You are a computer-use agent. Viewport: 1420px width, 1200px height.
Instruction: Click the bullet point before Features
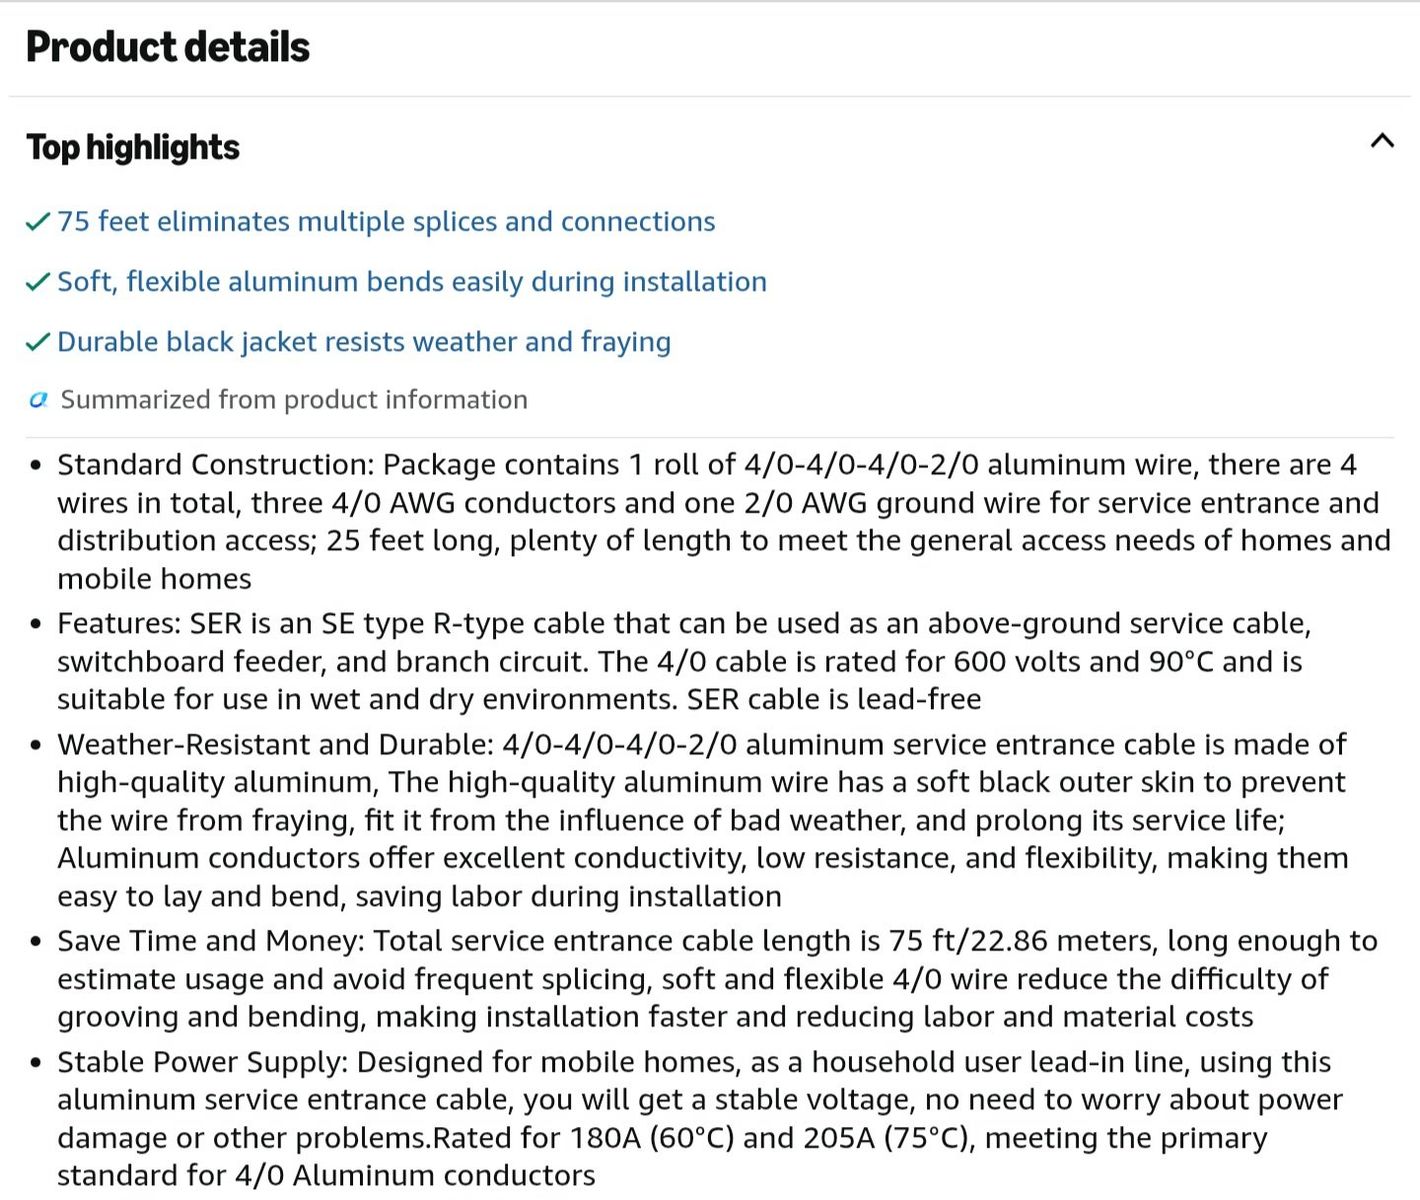pos(36,624)
